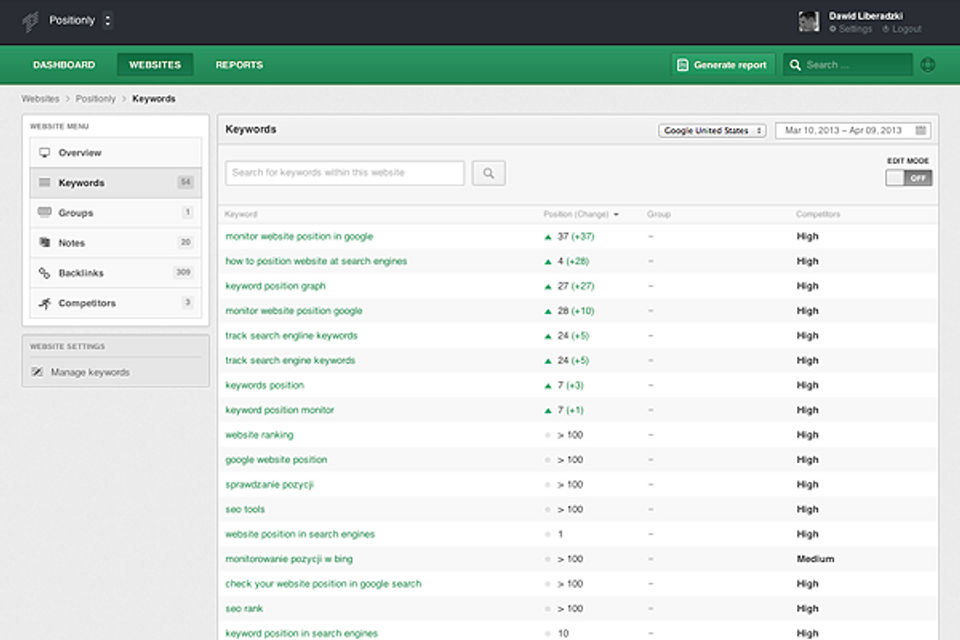Go to the Dashboard tab
Screen dimensions: 960x640
click(x=64, y=65)
